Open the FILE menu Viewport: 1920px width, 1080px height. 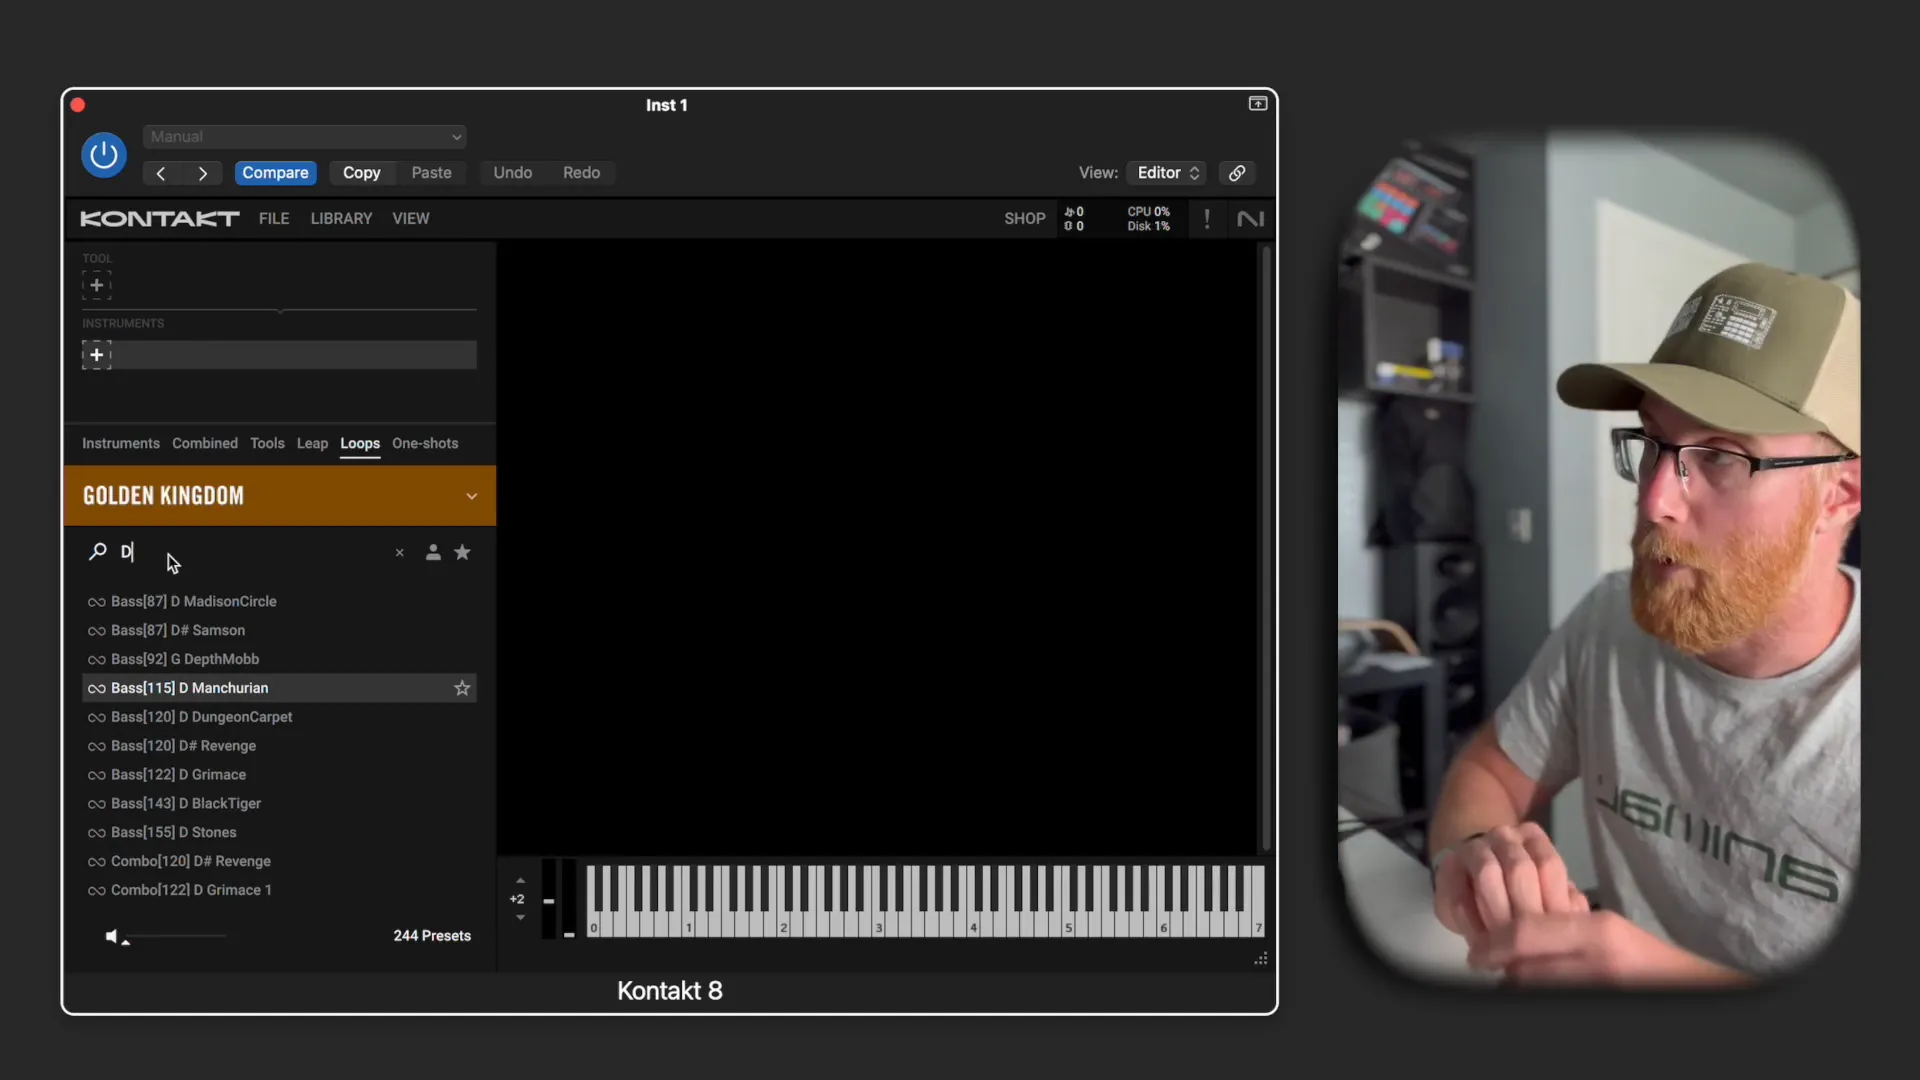click(274, 219)
